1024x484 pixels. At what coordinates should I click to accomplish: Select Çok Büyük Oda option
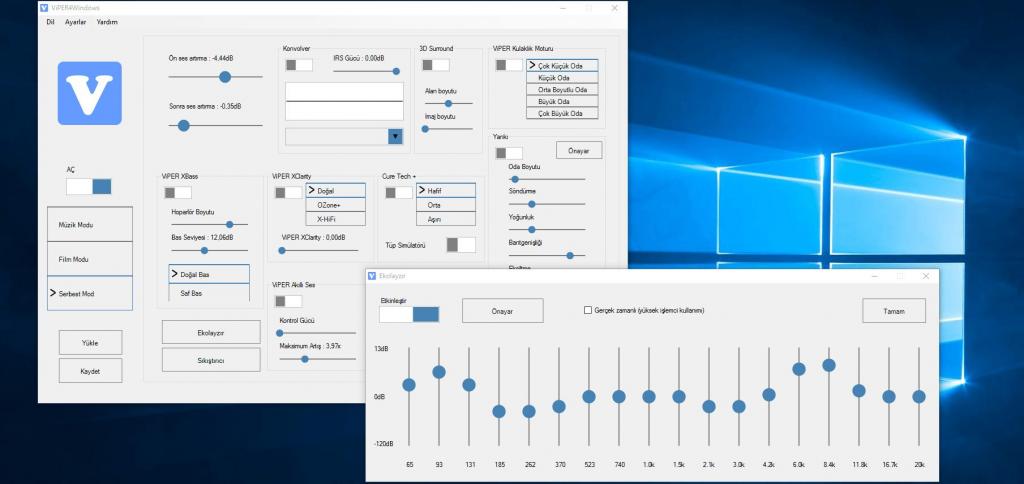pyautogui.click(x=562, y=113)
